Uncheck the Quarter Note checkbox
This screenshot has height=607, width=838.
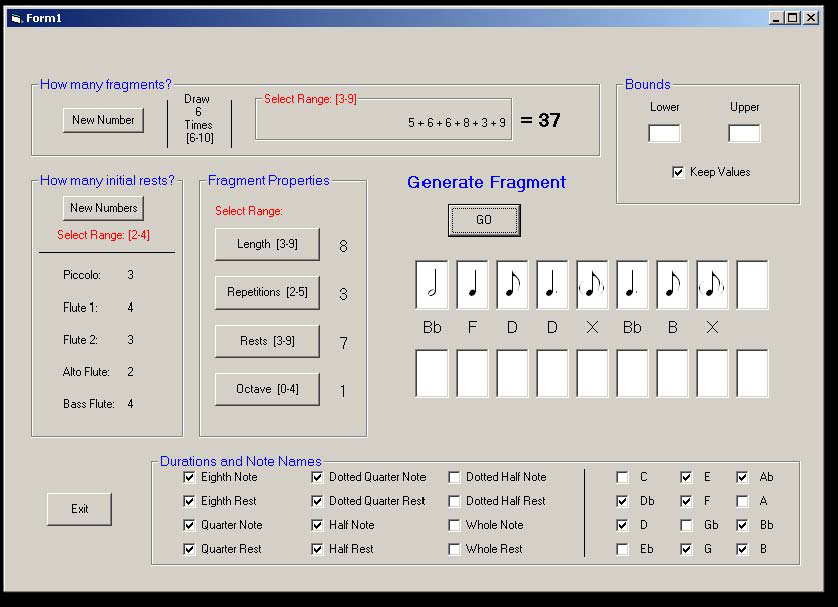pyautogui.click(x=189, y=525)
